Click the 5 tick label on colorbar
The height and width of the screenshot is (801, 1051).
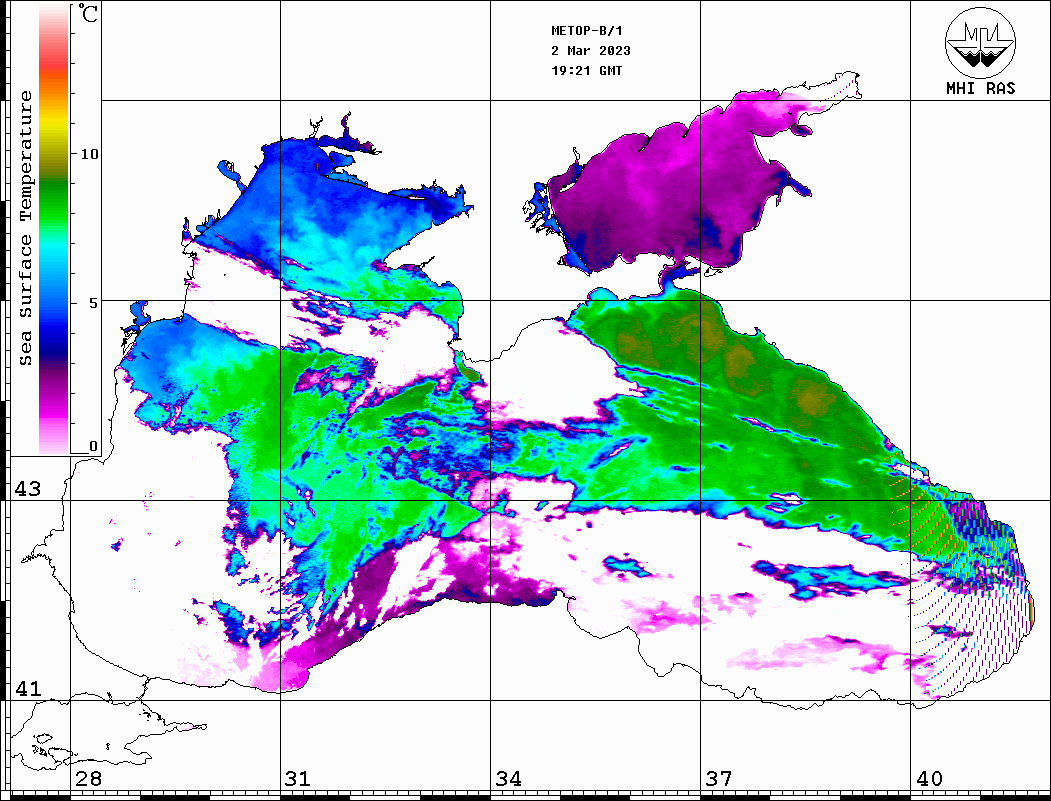click(x=94, y=301)
